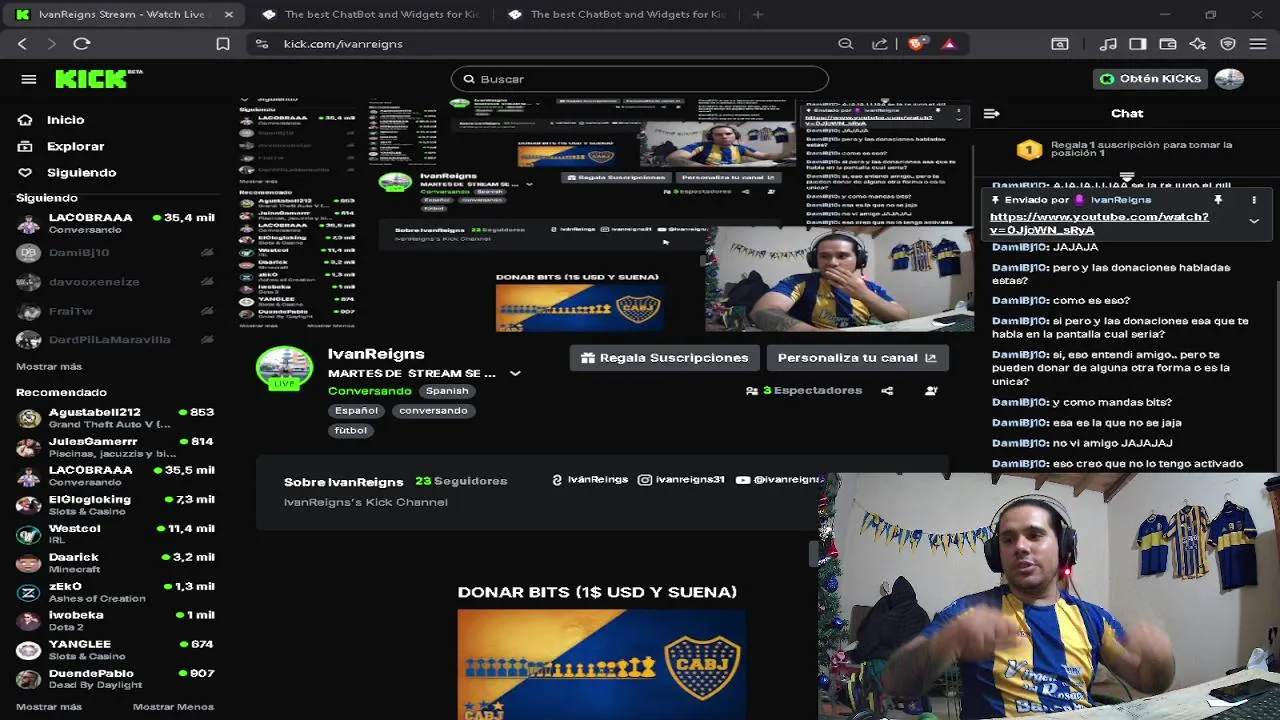Open ivanreigns31 Instagram link
This screenshot has width=1280, height=720.
(x=681, y=480)
